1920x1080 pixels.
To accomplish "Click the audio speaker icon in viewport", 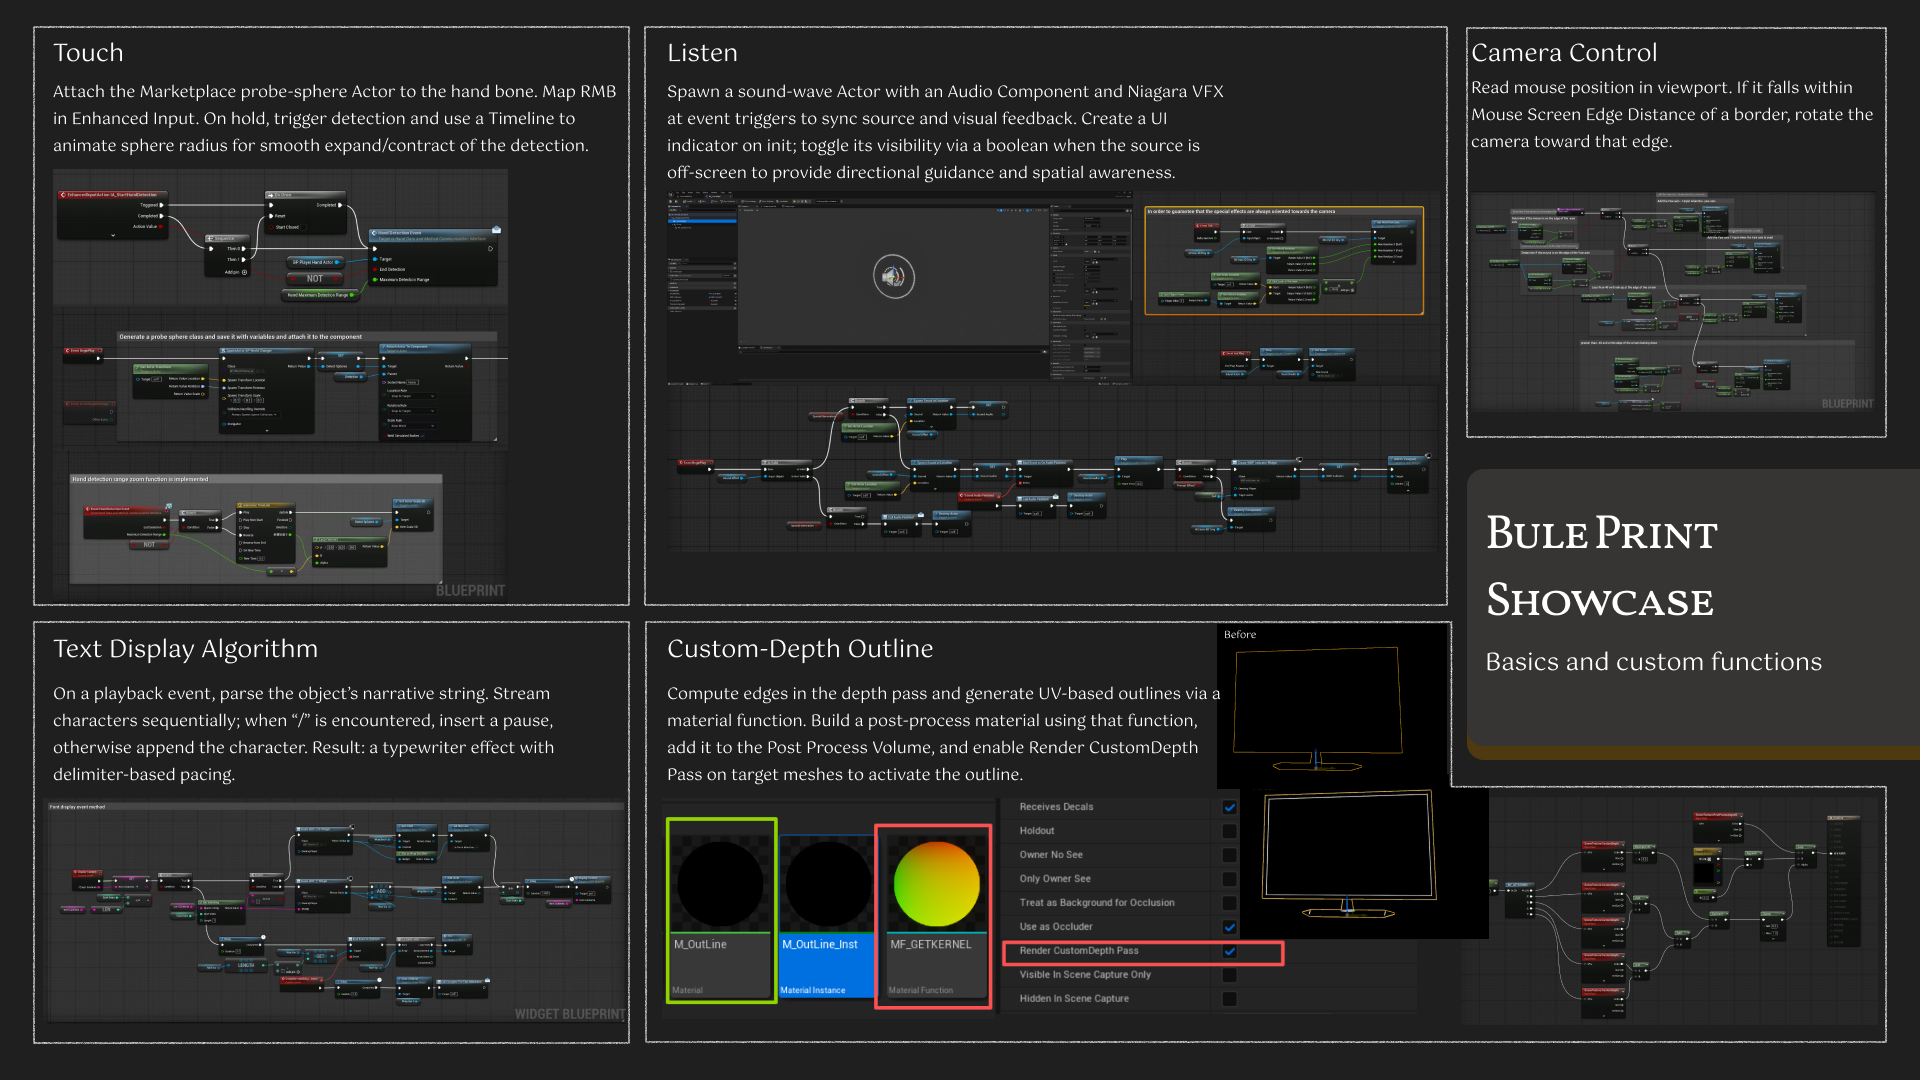I will point(893,277).
